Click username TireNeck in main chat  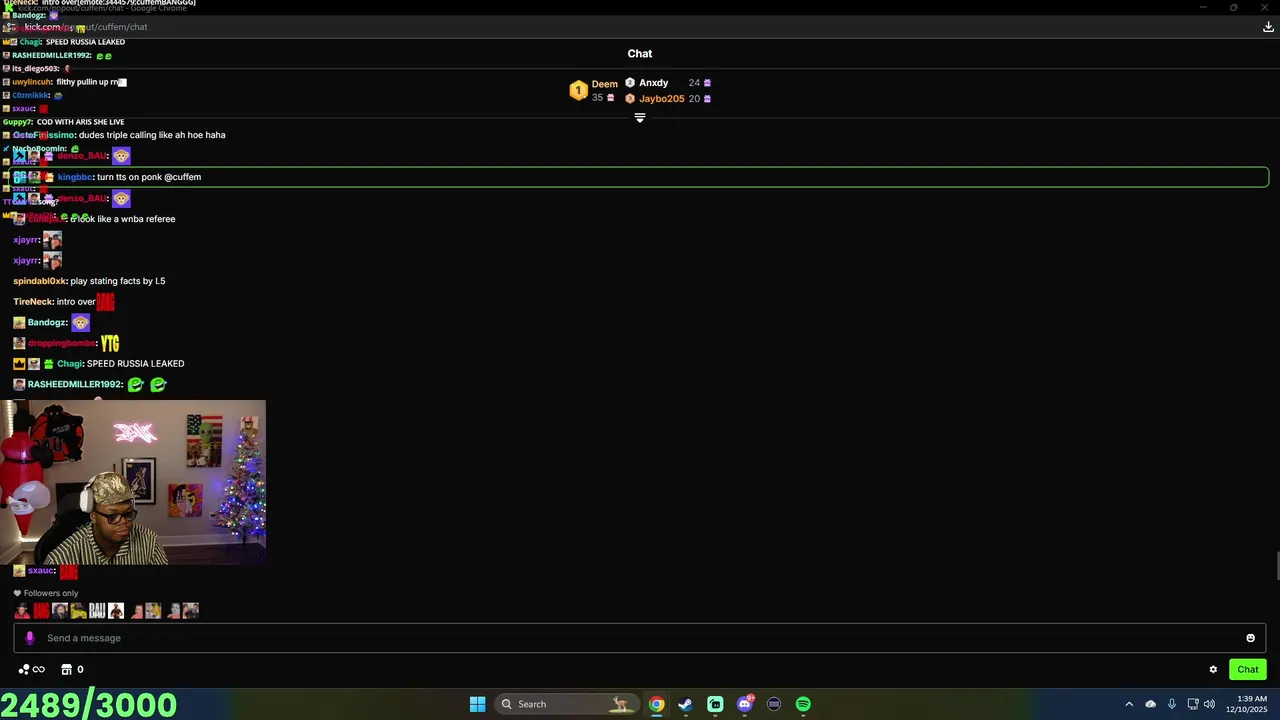[33, 302]
